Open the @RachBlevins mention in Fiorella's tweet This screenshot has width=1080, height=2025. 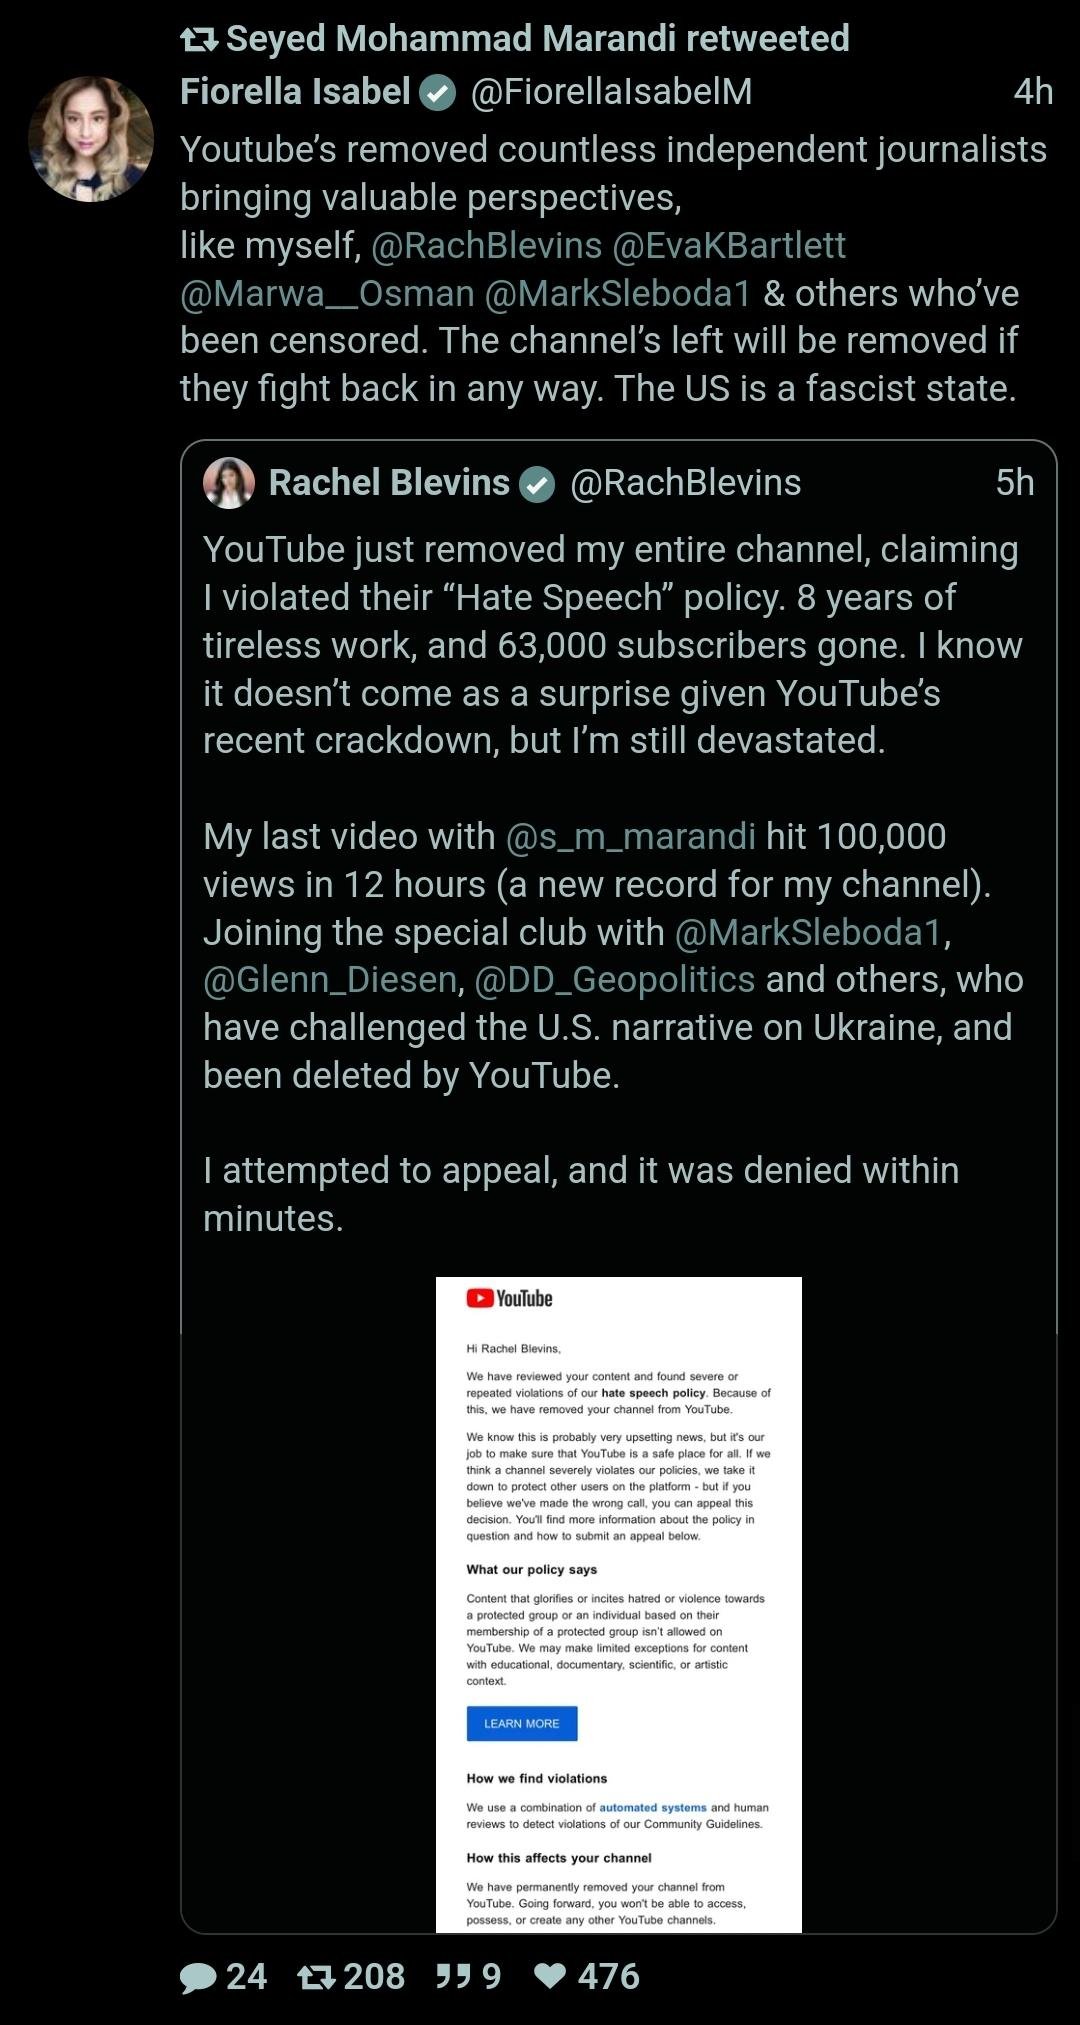click(x=486, y=245)
